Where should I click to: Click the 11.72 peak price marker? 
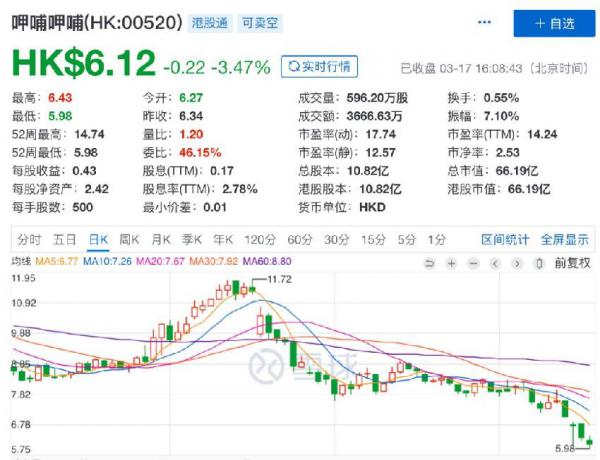(279, 279)
